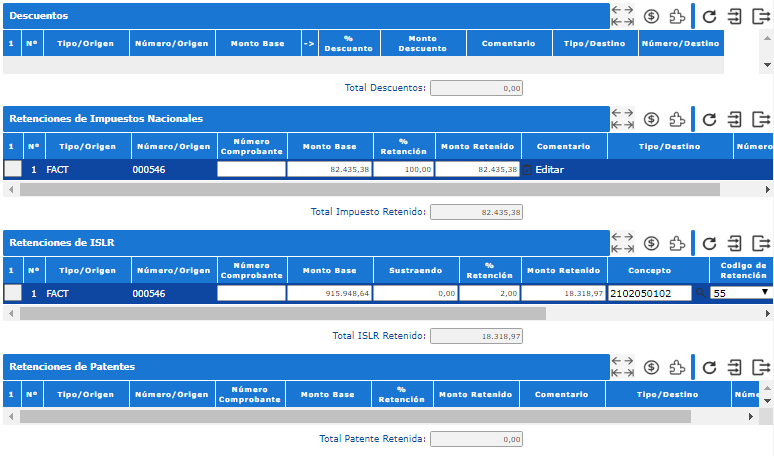Refresh the Descuentos section
The height and width of the screenshot is (456, 774).
[709, 17]
